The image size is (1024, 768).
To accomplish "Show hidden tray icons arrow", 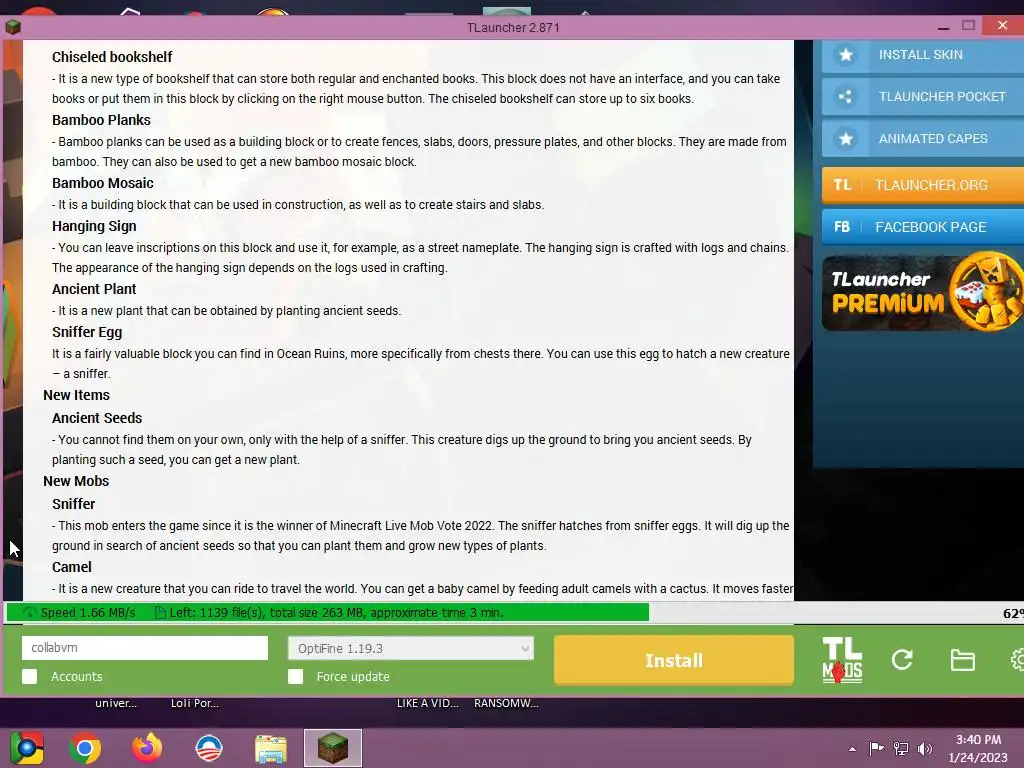I will point(852,749).
